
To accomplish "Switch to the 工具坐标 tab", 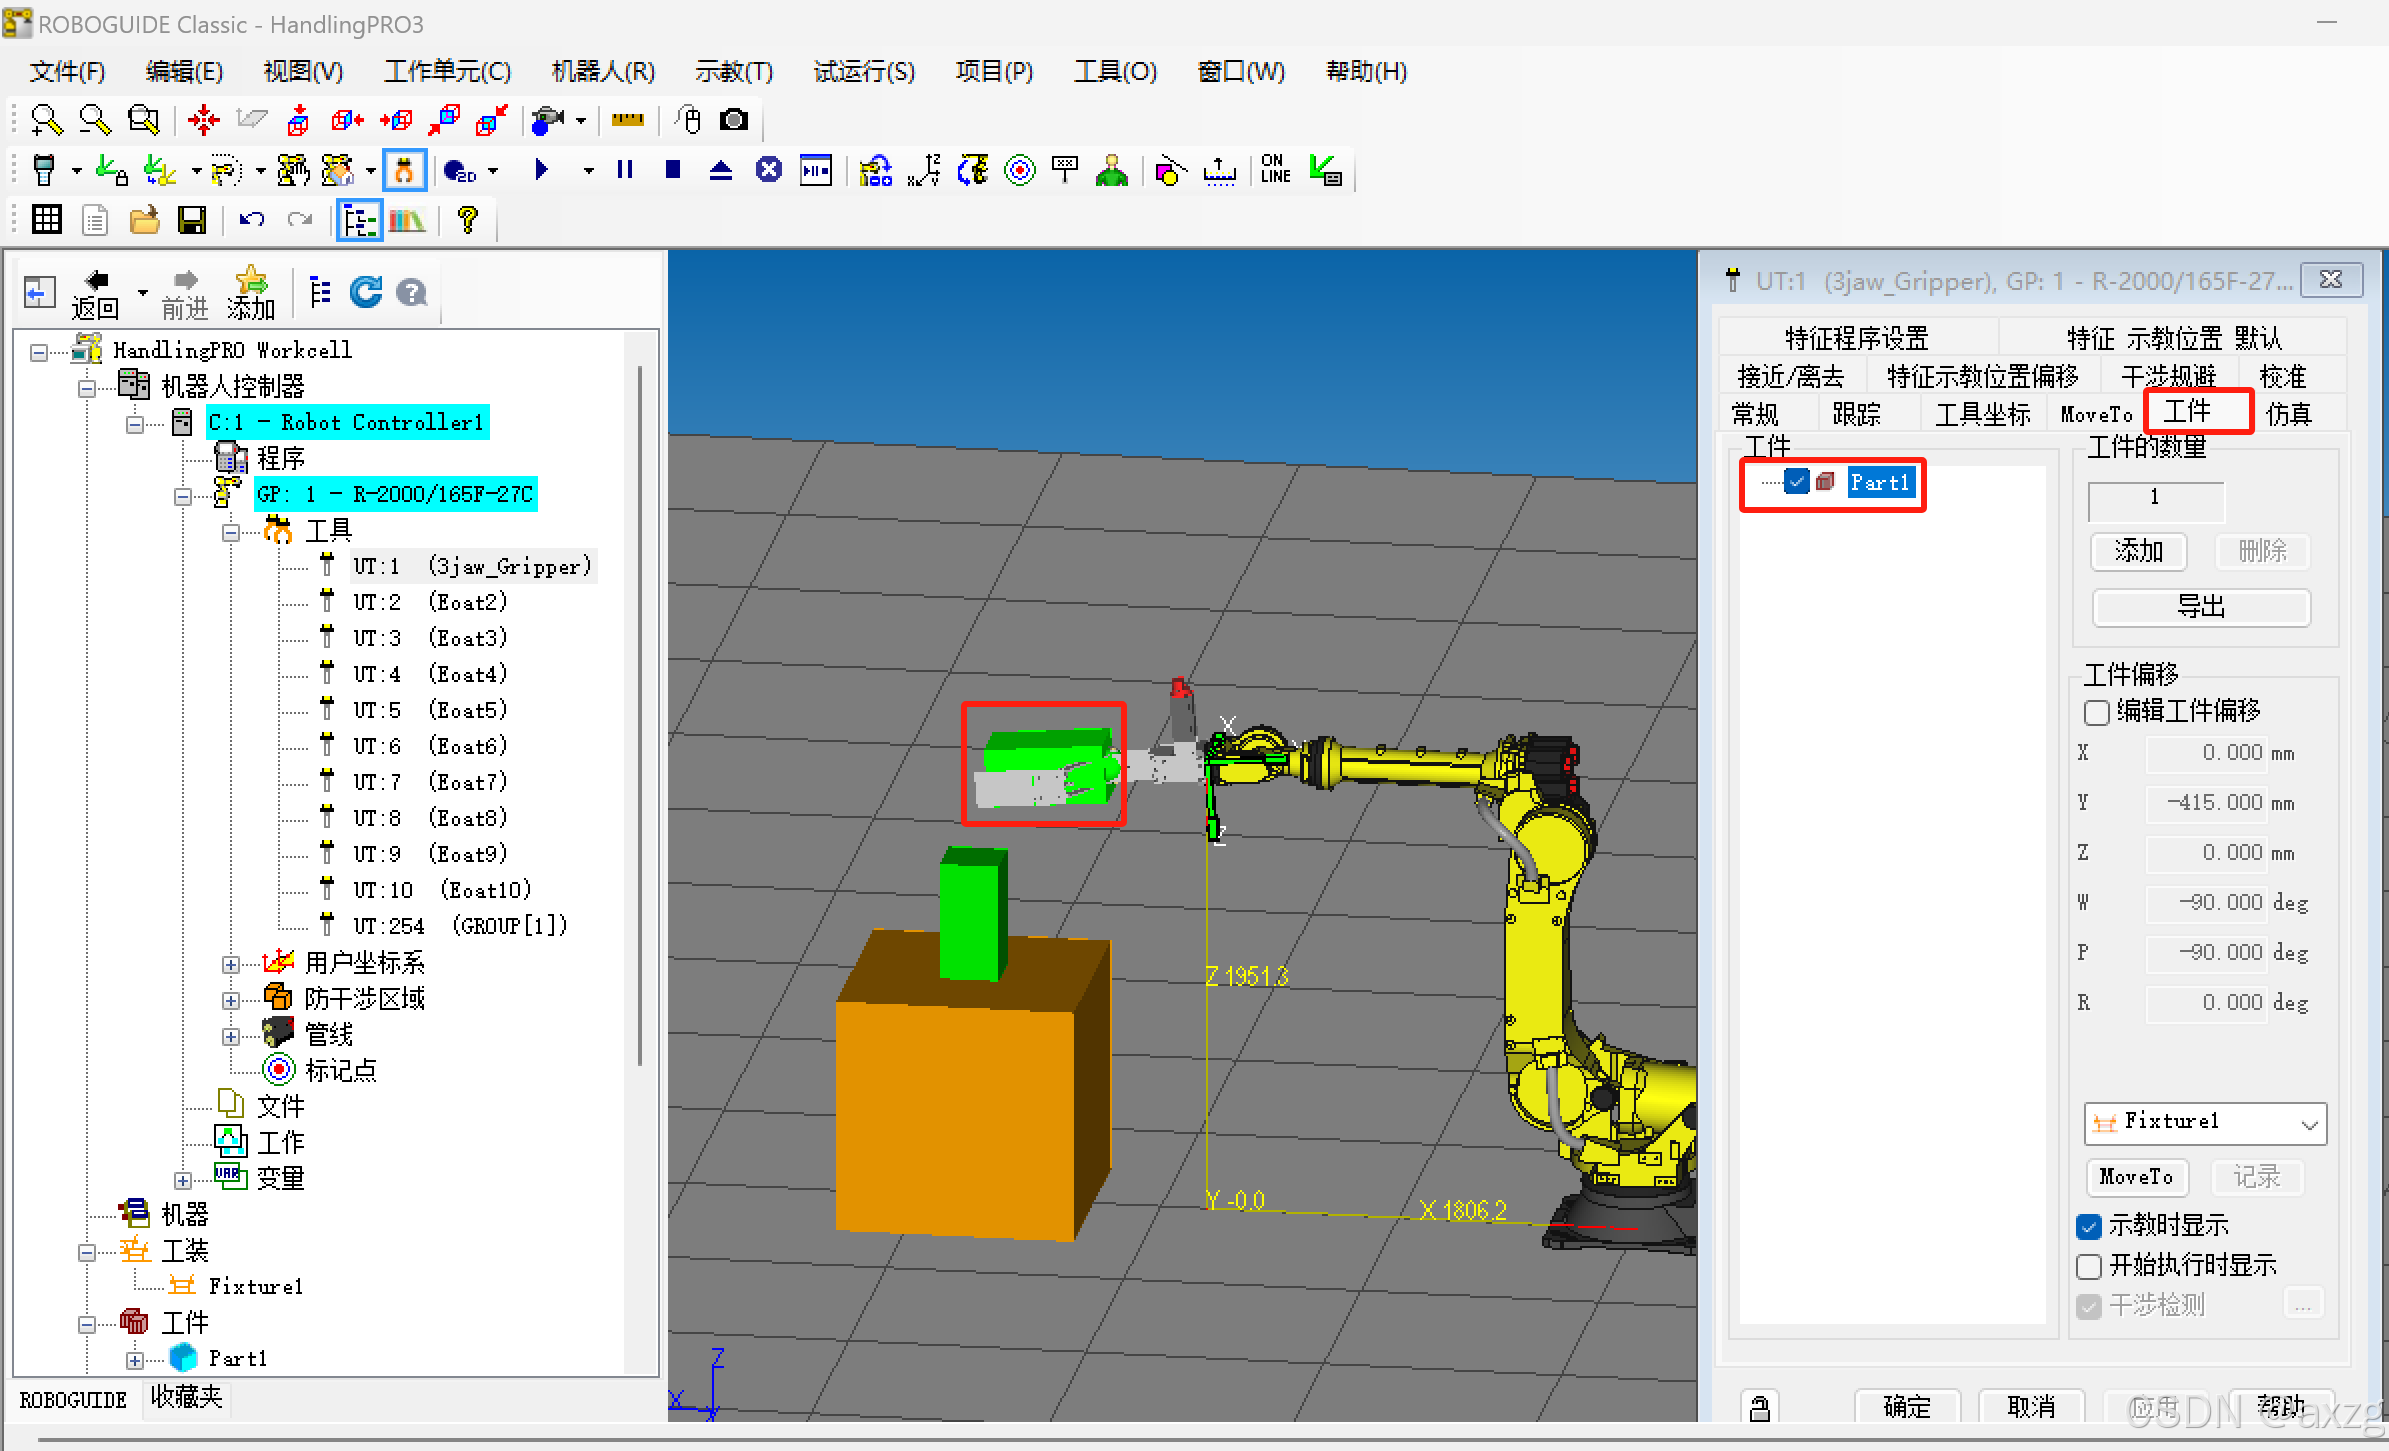I will coord(1982,414).
